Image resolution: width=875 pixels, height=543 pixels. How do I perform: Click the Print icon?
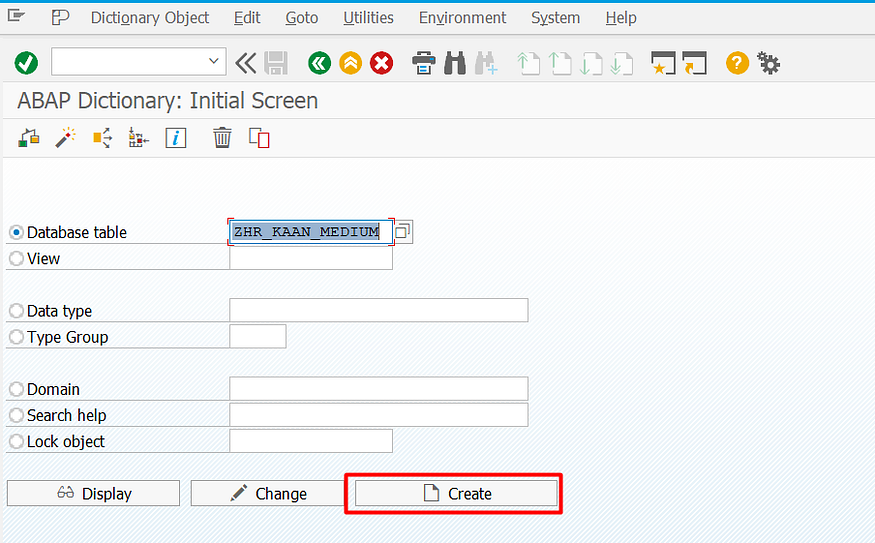click(x=424, y=63)
